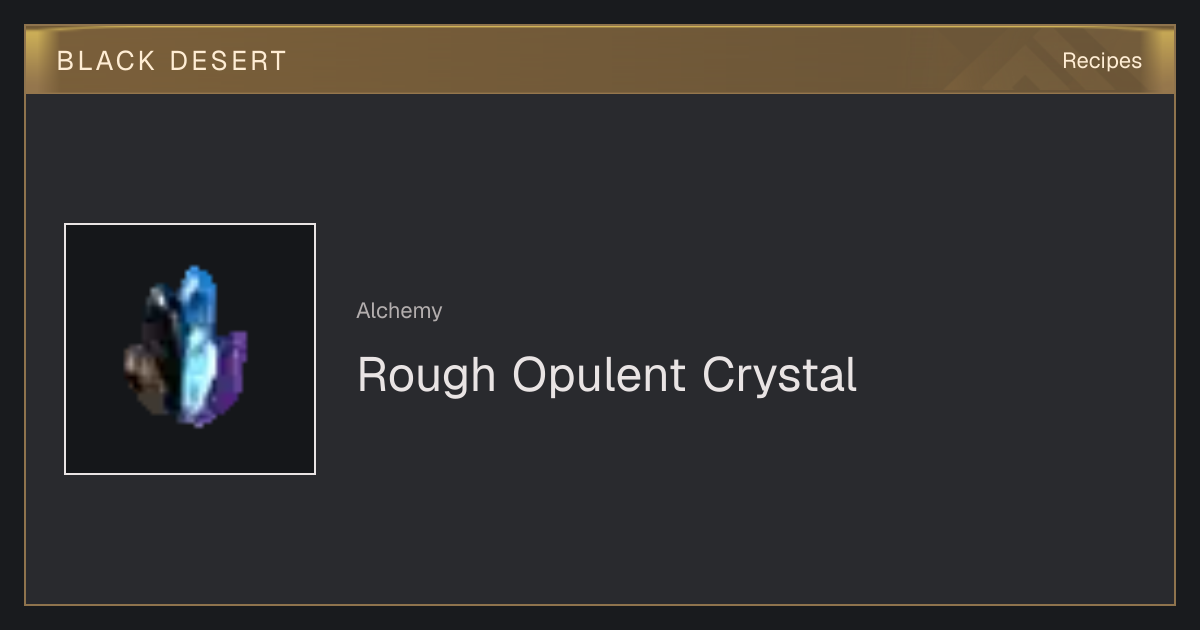The image size is (1200, 630).
Task: Click the word "Rough" in the title
Action: coord(426,376)
